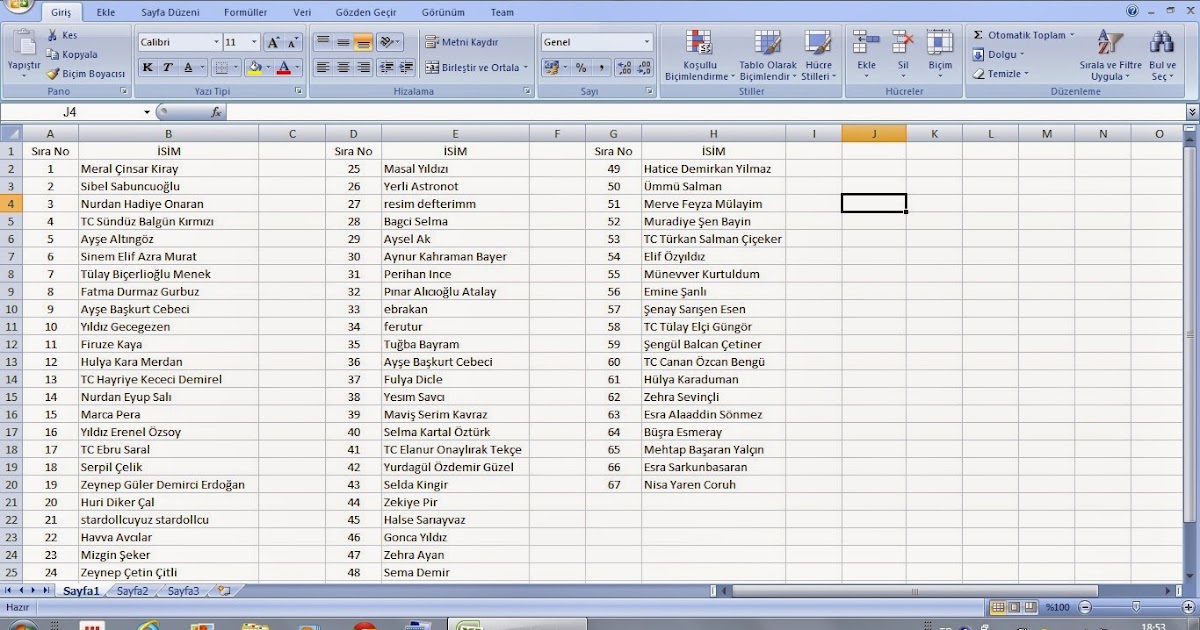This screenshot has width=1200, height=630.
Task: Decrease font size with the small A
Action: (292, 42)
